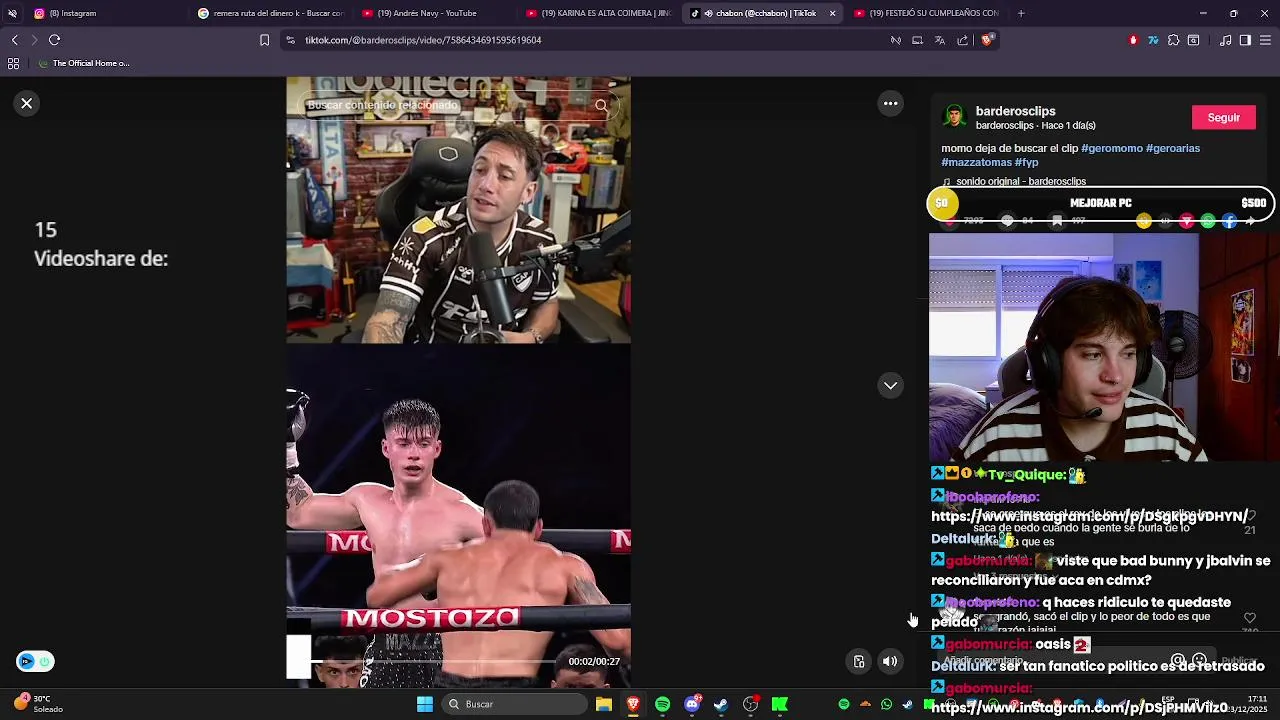
Task: Open Kick app from the taskbar
Action: (780, 704)
